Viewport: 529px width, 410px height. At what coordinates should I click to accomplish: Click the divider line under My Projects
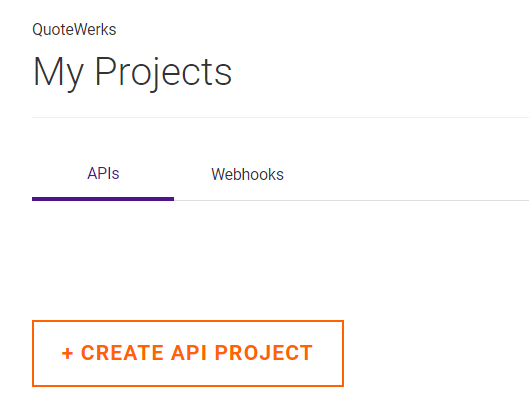point(280,117)
